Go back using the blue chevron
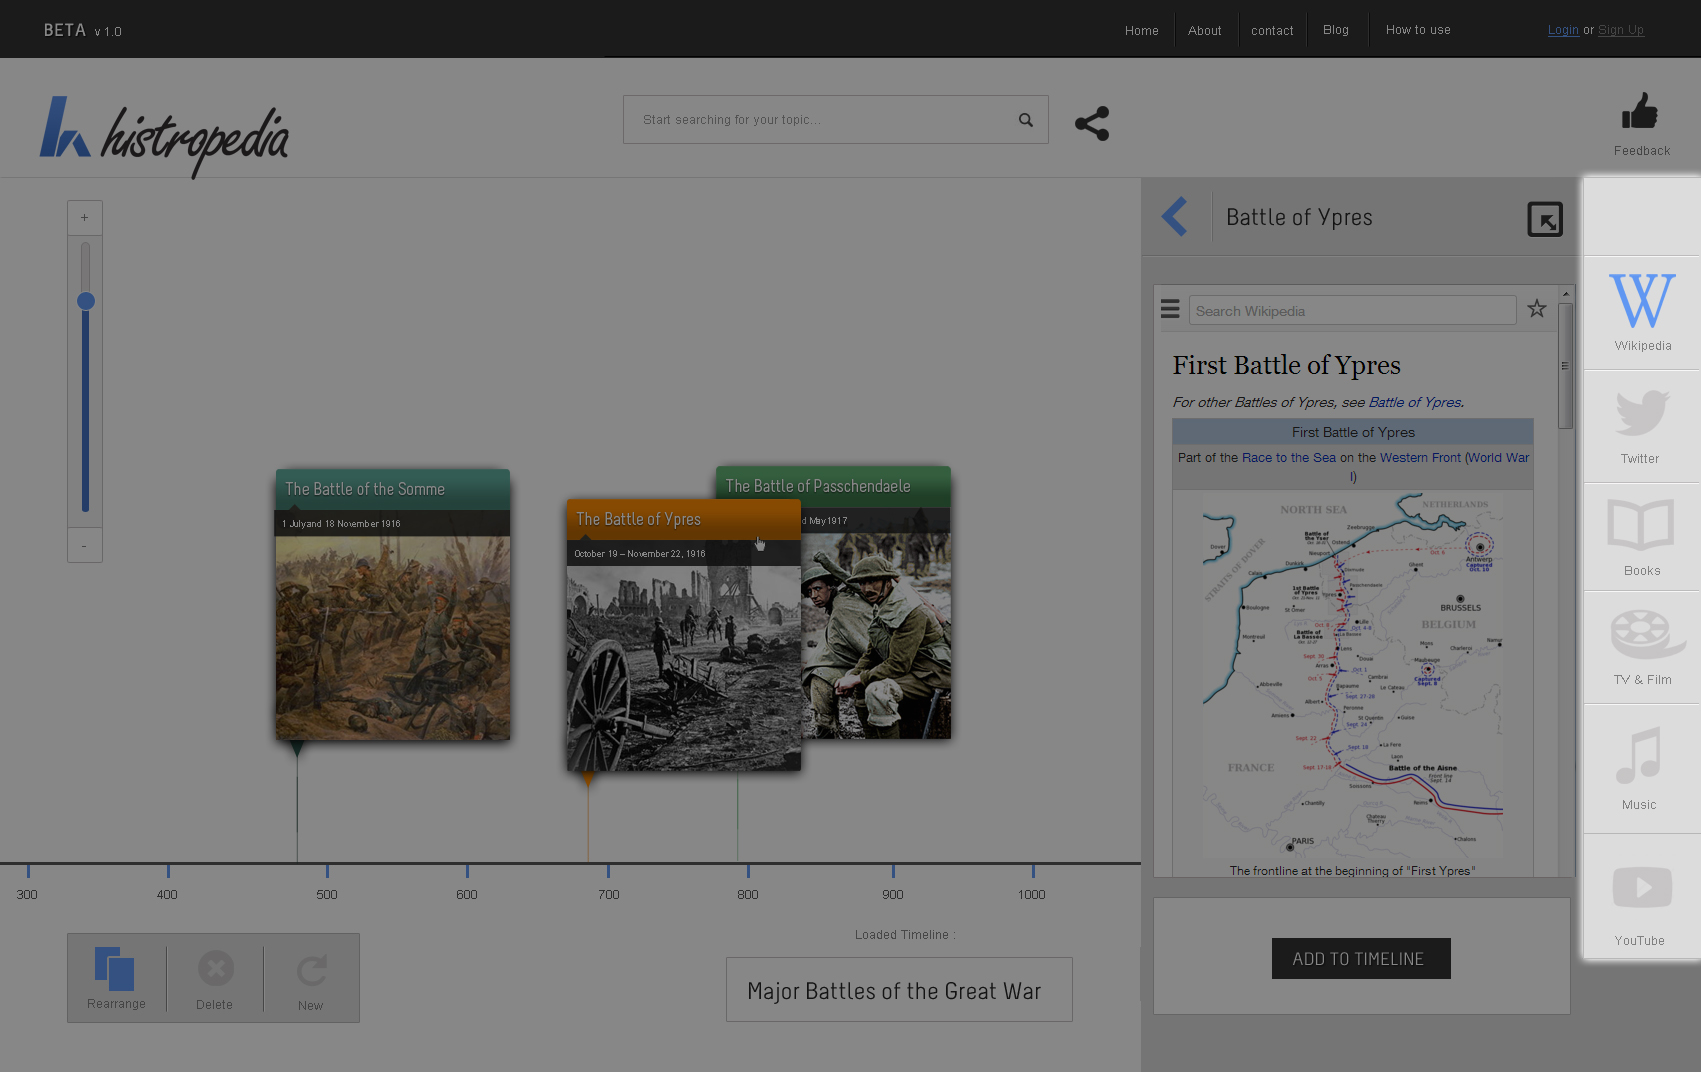Screen dimensions: 1701x1072 tap(1175, 217)
